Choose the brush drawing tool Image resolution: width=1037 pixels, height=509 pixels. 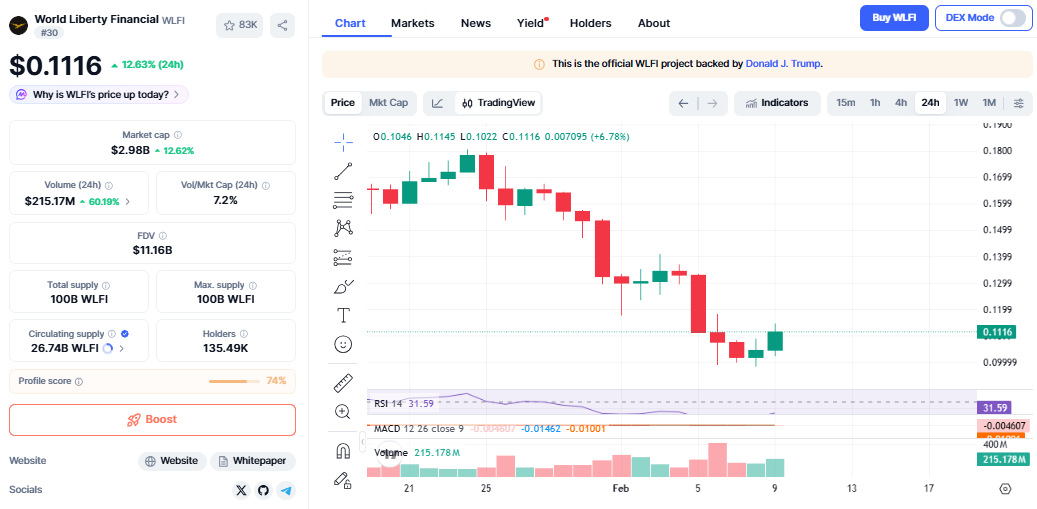(343, 287)
